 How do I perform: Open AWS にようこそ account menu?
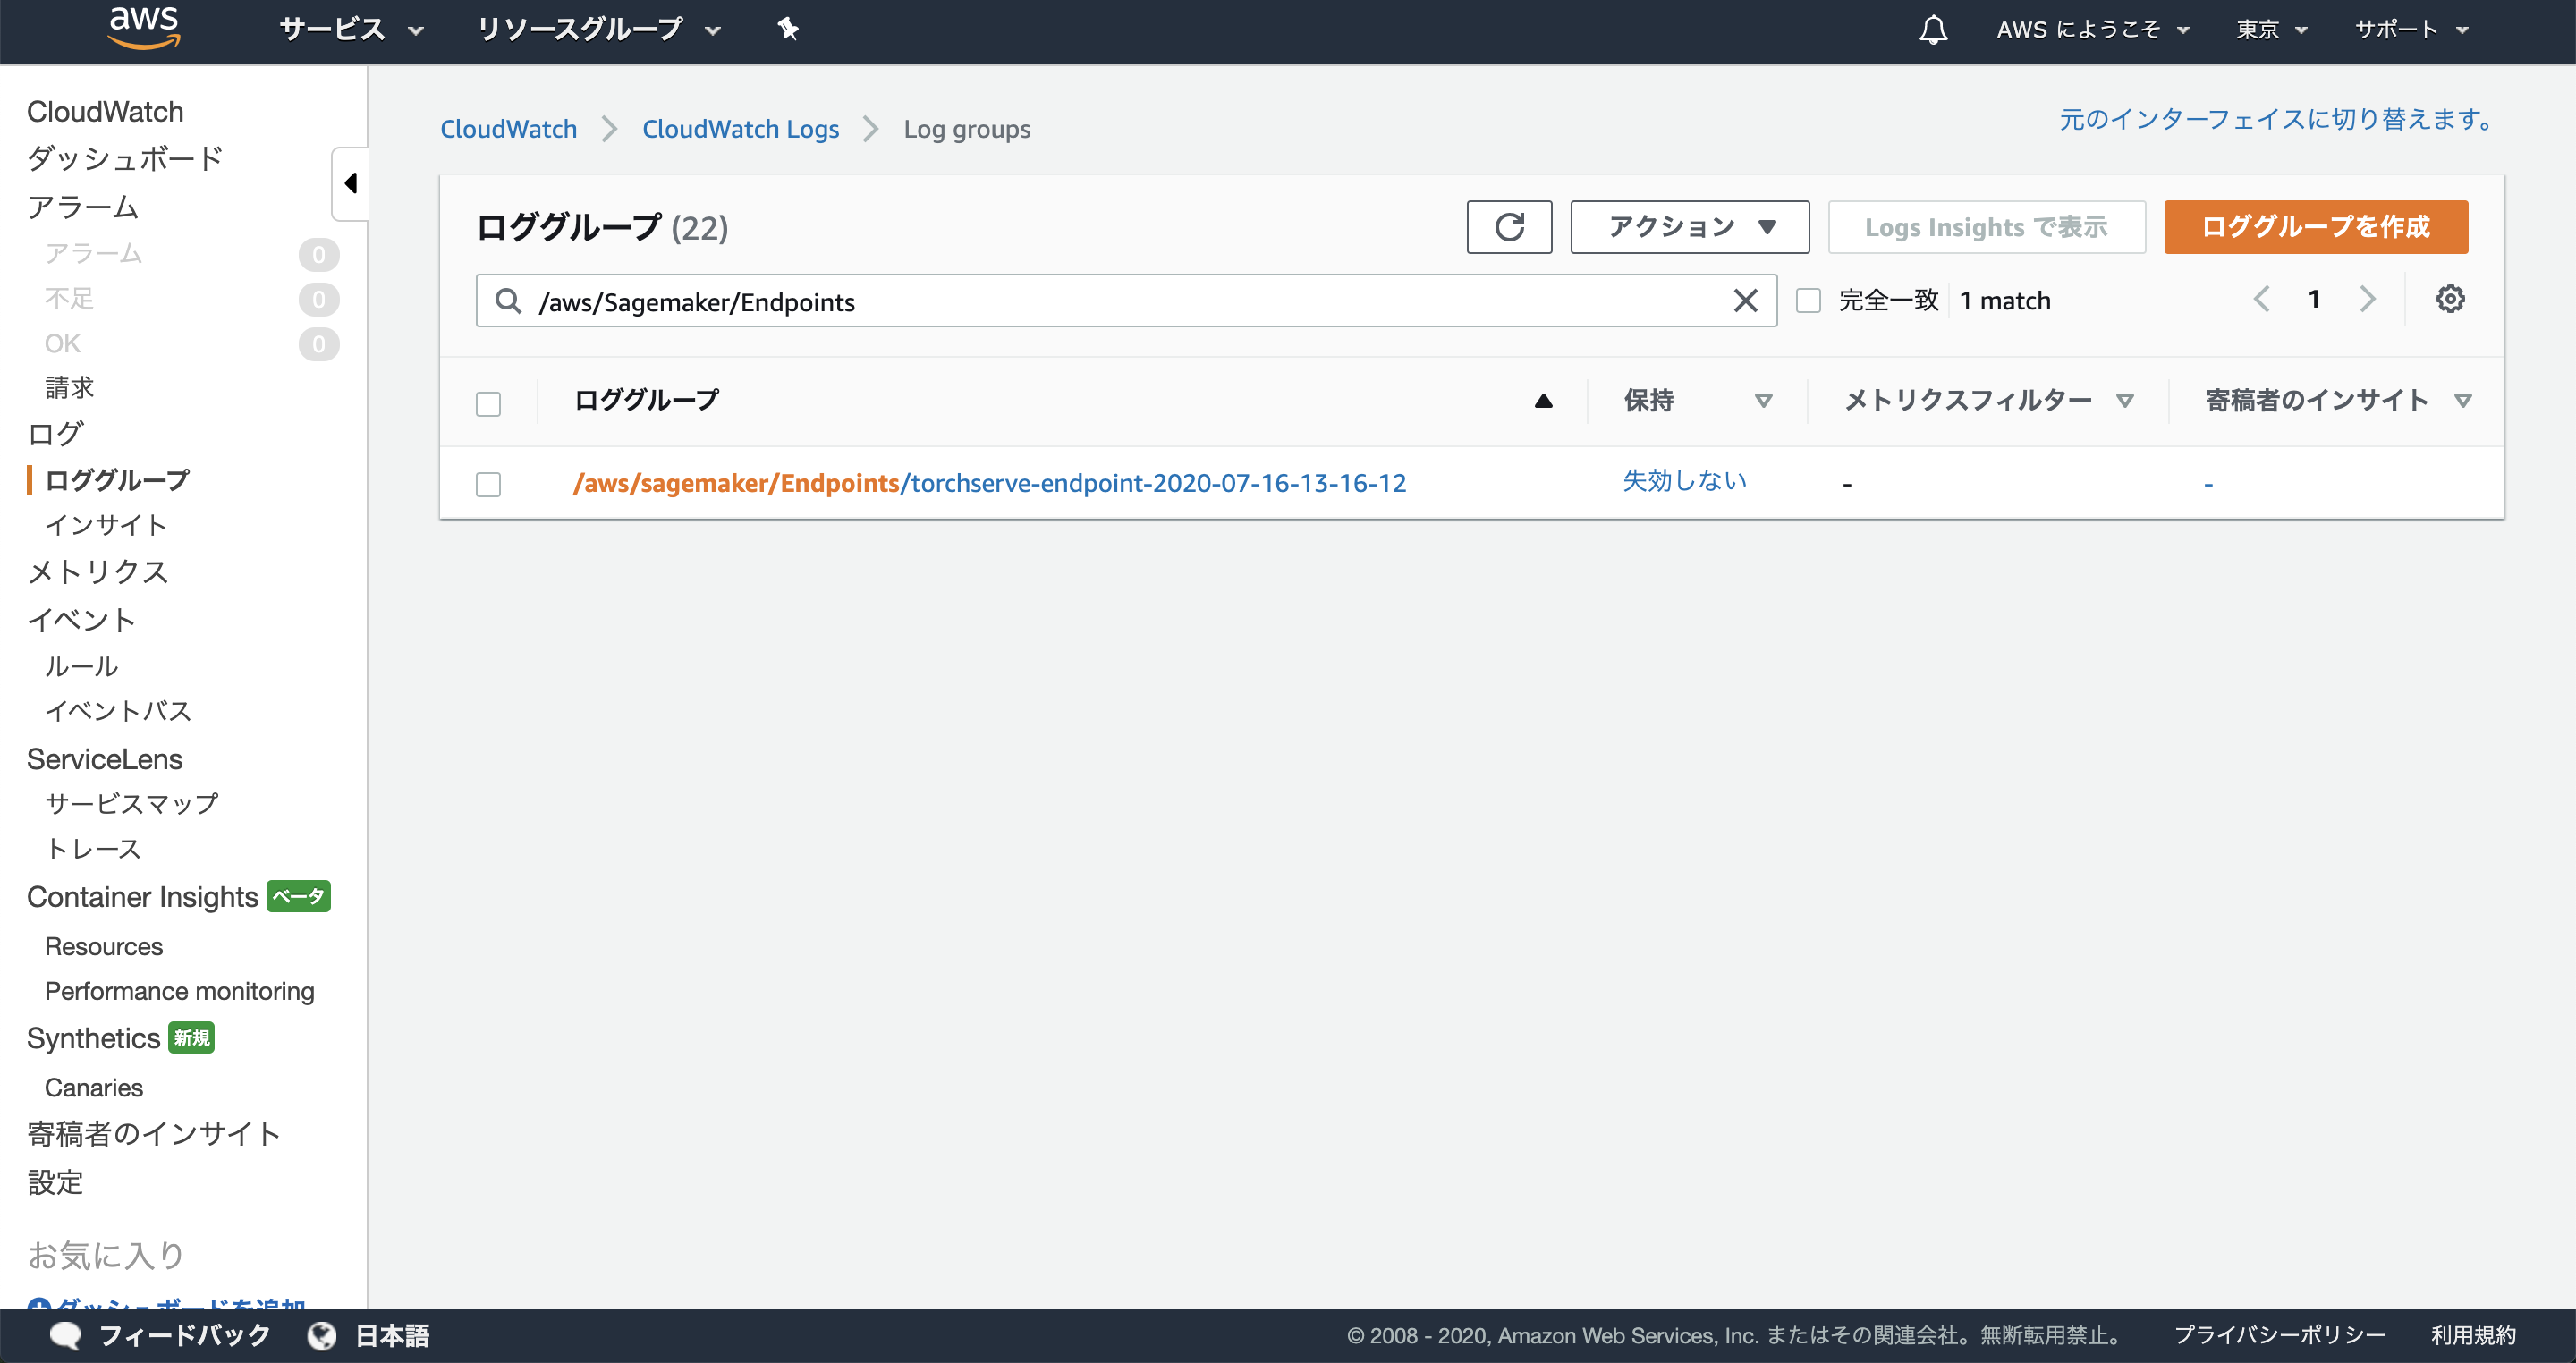tap(2093, 29)
